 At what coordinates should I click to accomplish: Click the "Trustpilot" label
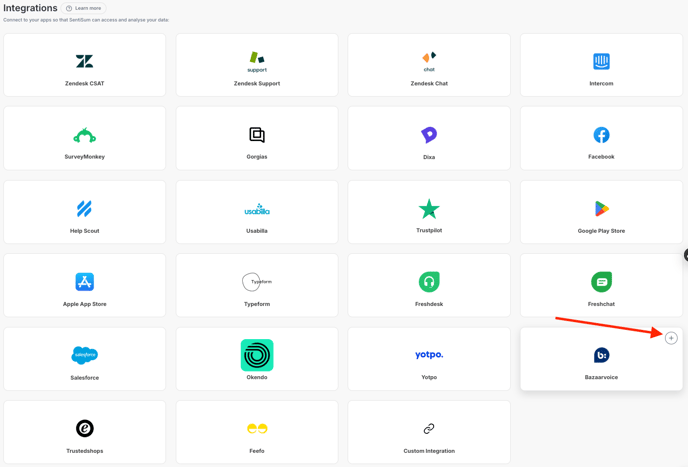click(429, 230)
